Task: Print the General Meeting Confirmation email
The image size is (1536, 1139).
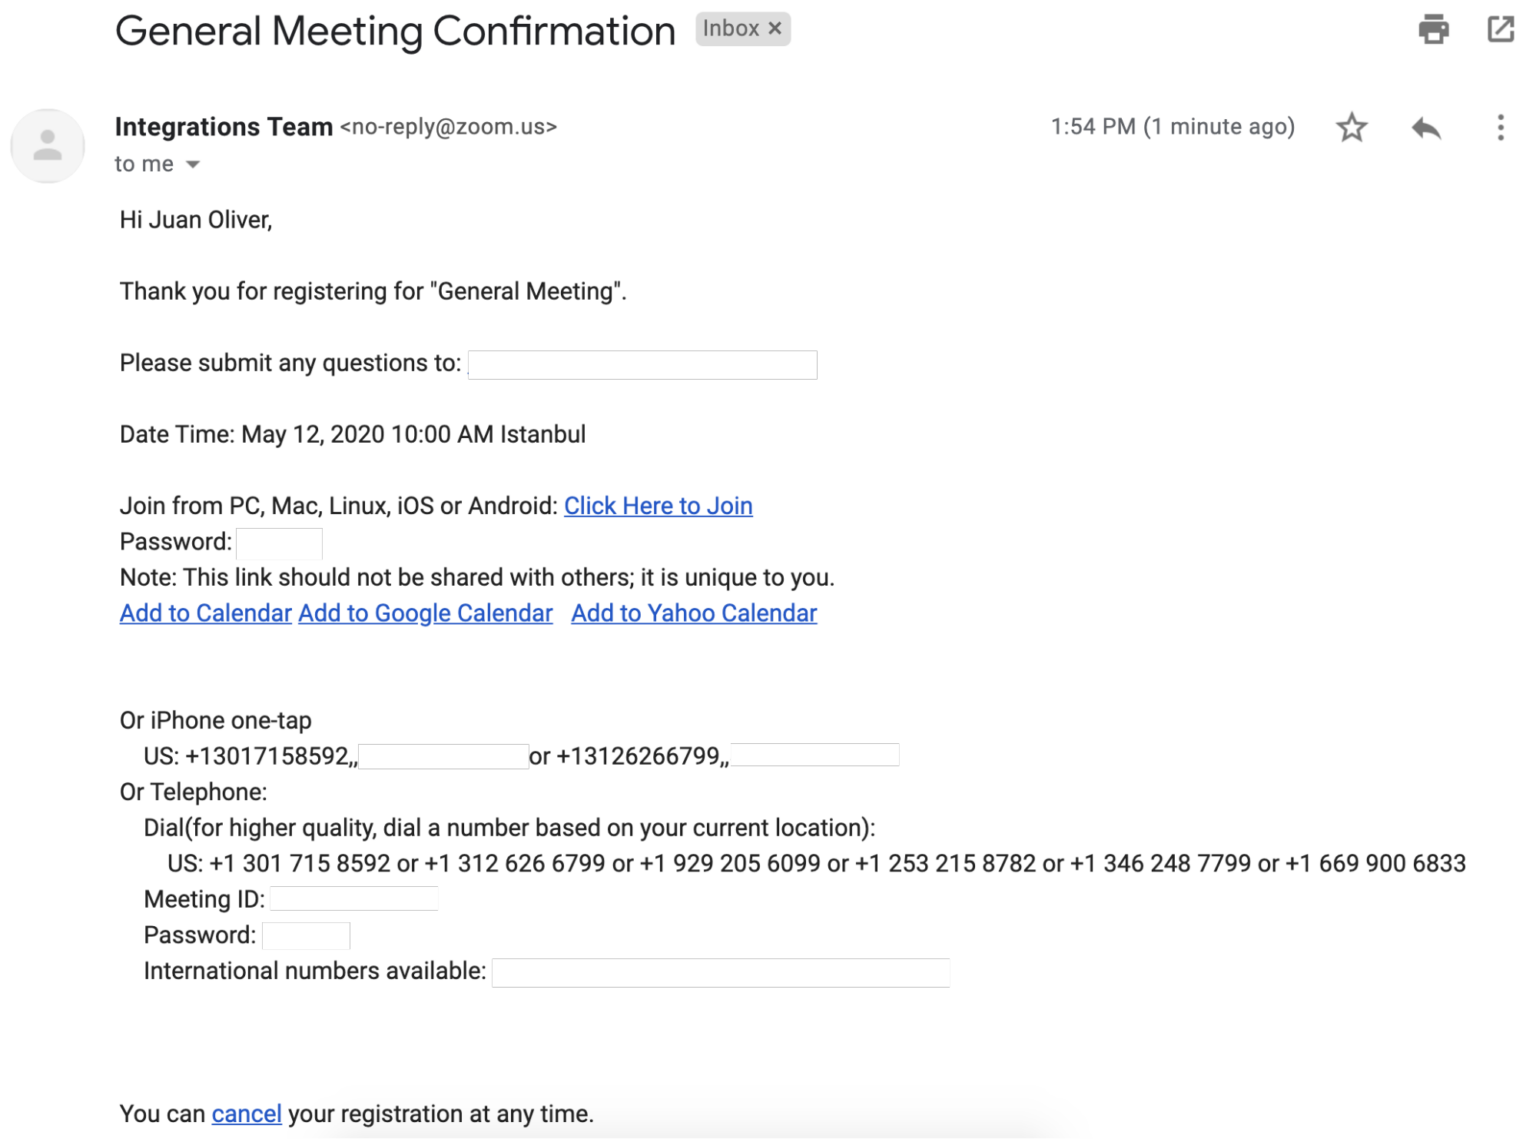Action: pos(1433,29)
